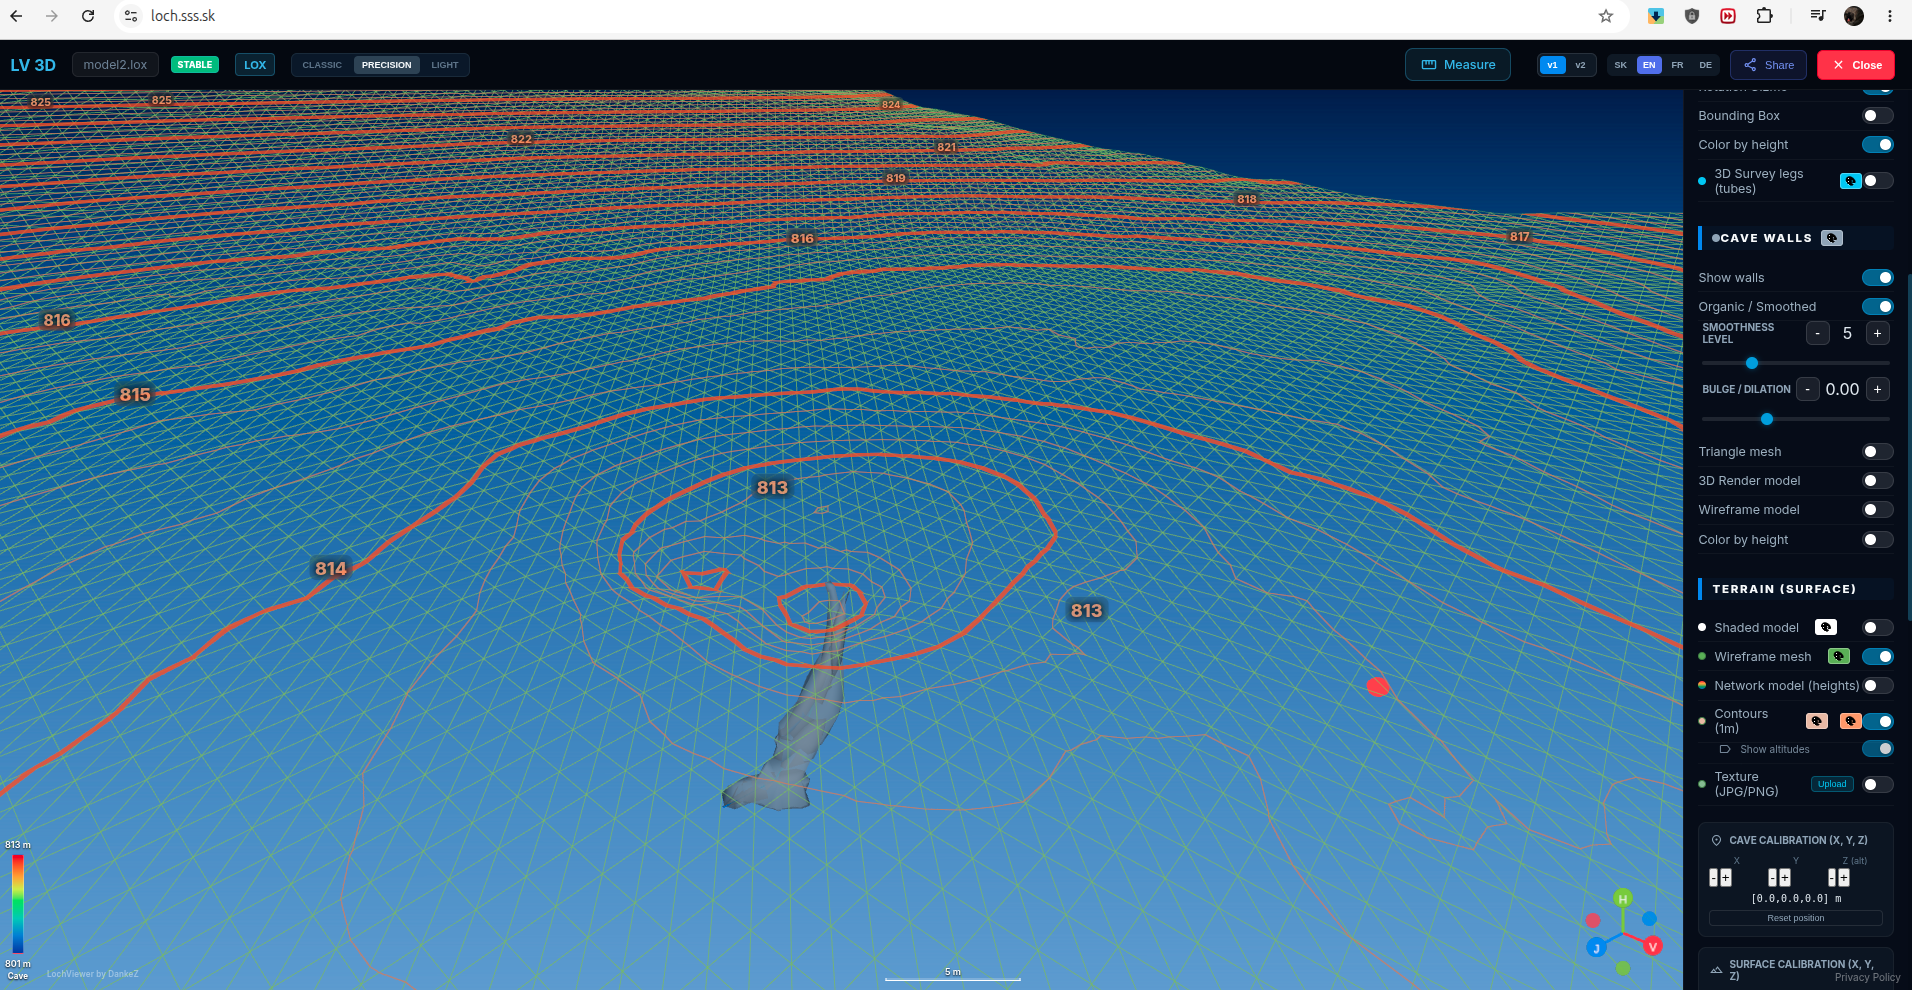Viewport: 1912px width, 990px height.
Task: Open the second Contours color palette
Action: pos(1850,721)
